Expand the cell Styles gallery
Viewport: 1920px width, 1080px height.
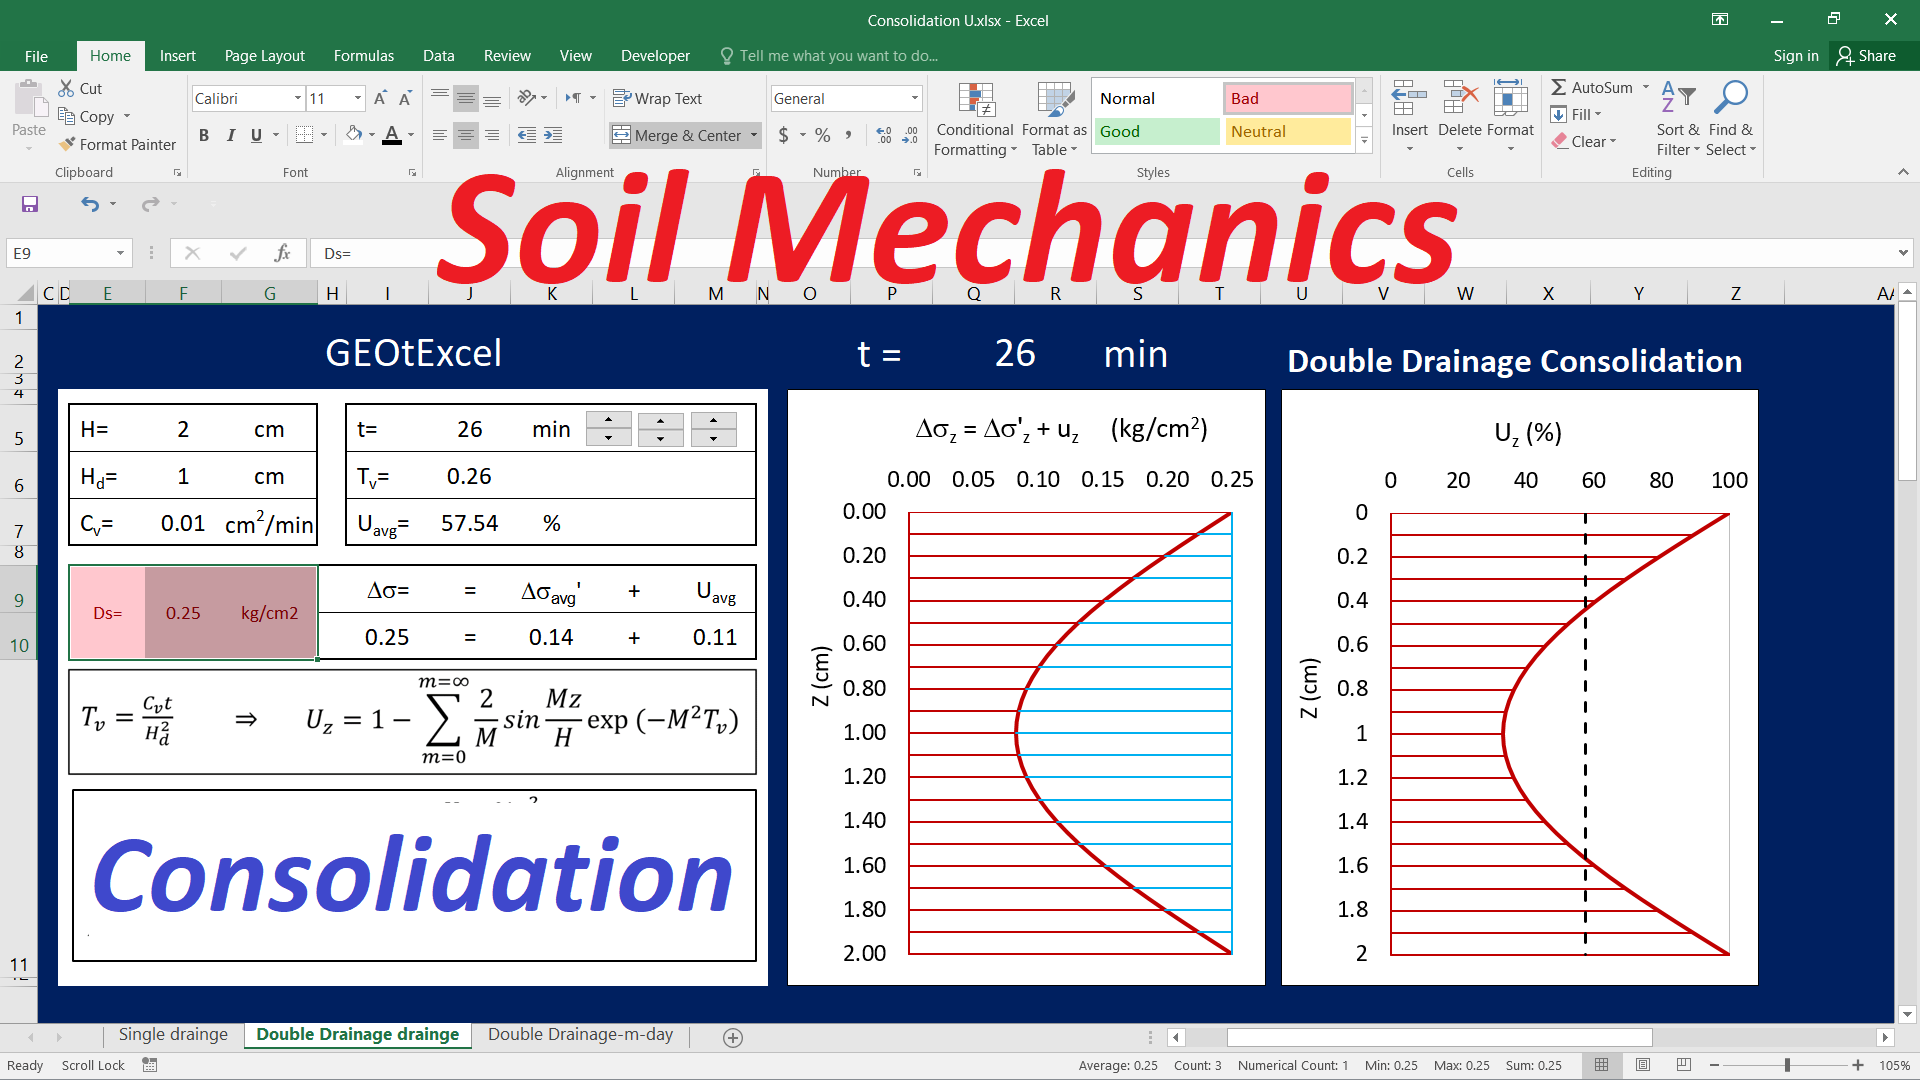click(x=1364, y=141)
